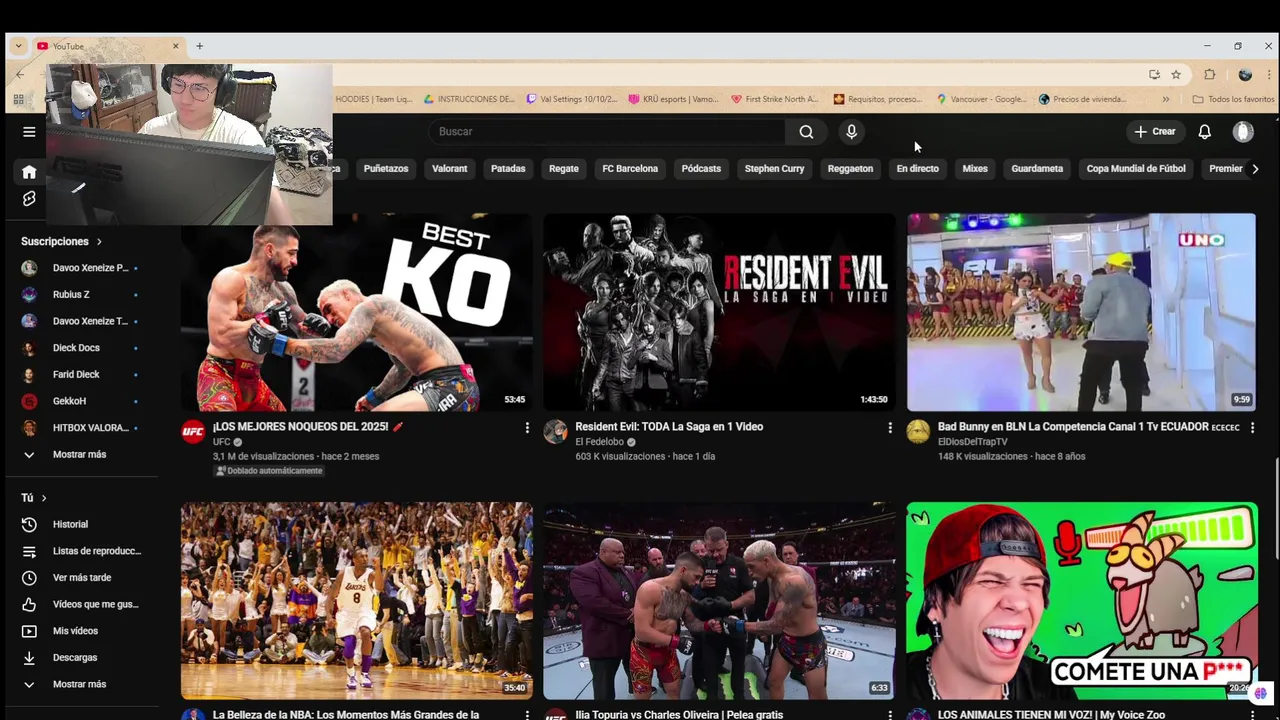
Task: Open the KRÜ esports bookmark
Action: (673, 99)
